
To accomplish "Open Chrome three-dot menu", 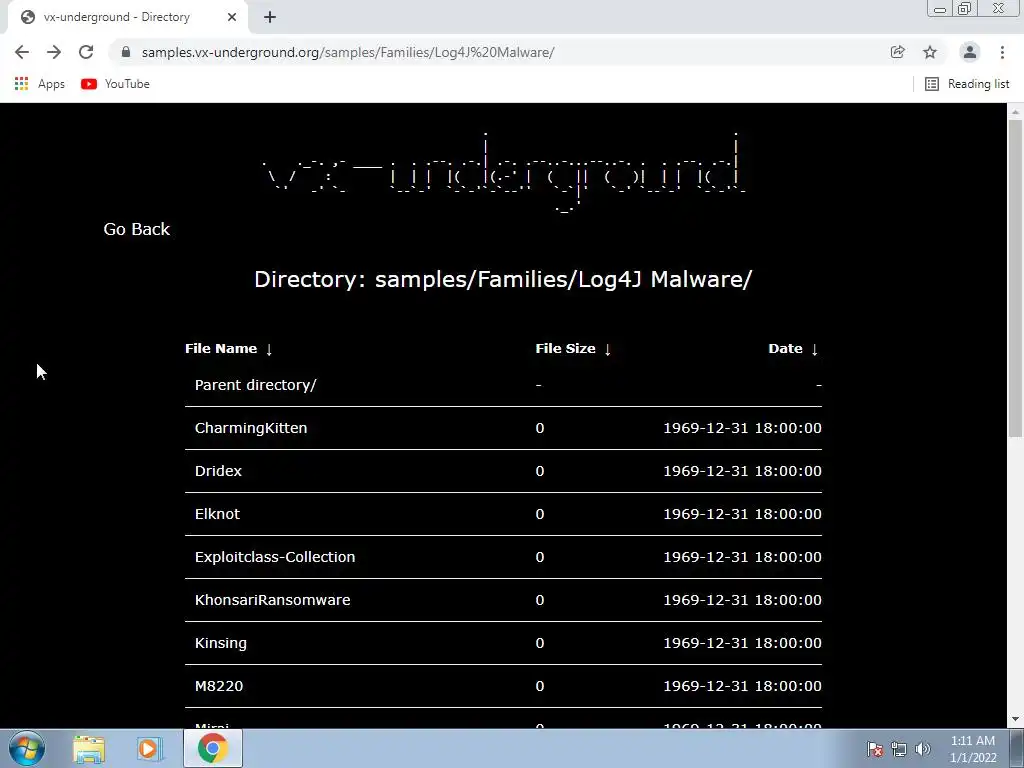I will pyautogui.click(x=1002, y=52).
